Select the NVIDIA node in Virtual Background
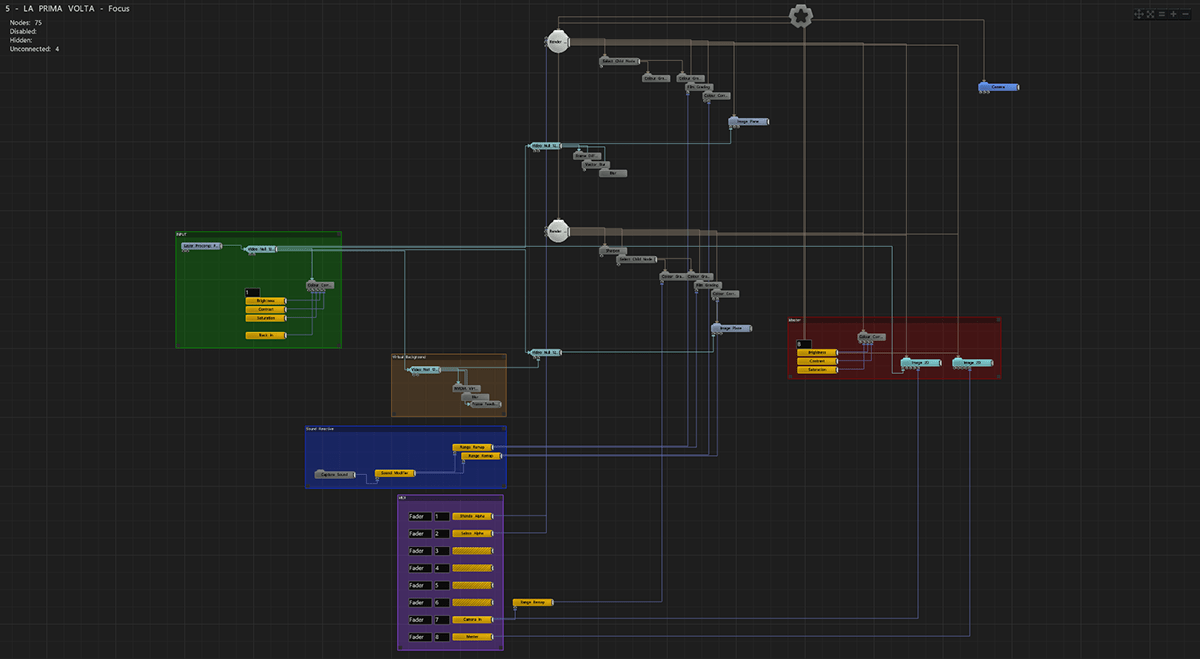The image size is (1200, 659). click(467, 387)
